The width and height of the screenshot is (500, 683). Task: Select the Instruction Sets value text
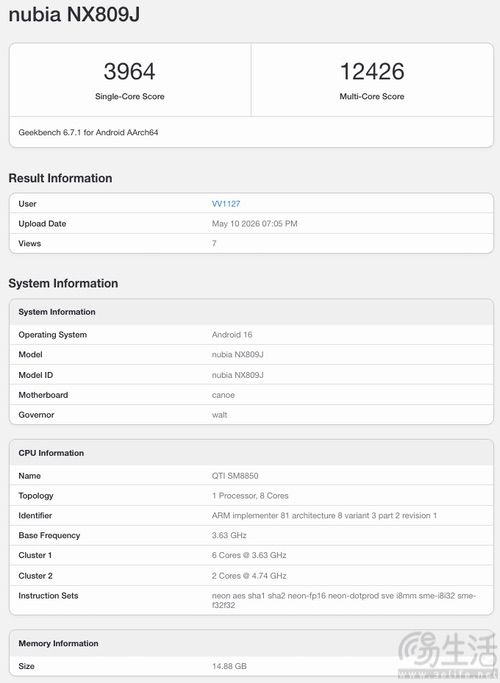[x=344, y=600]
